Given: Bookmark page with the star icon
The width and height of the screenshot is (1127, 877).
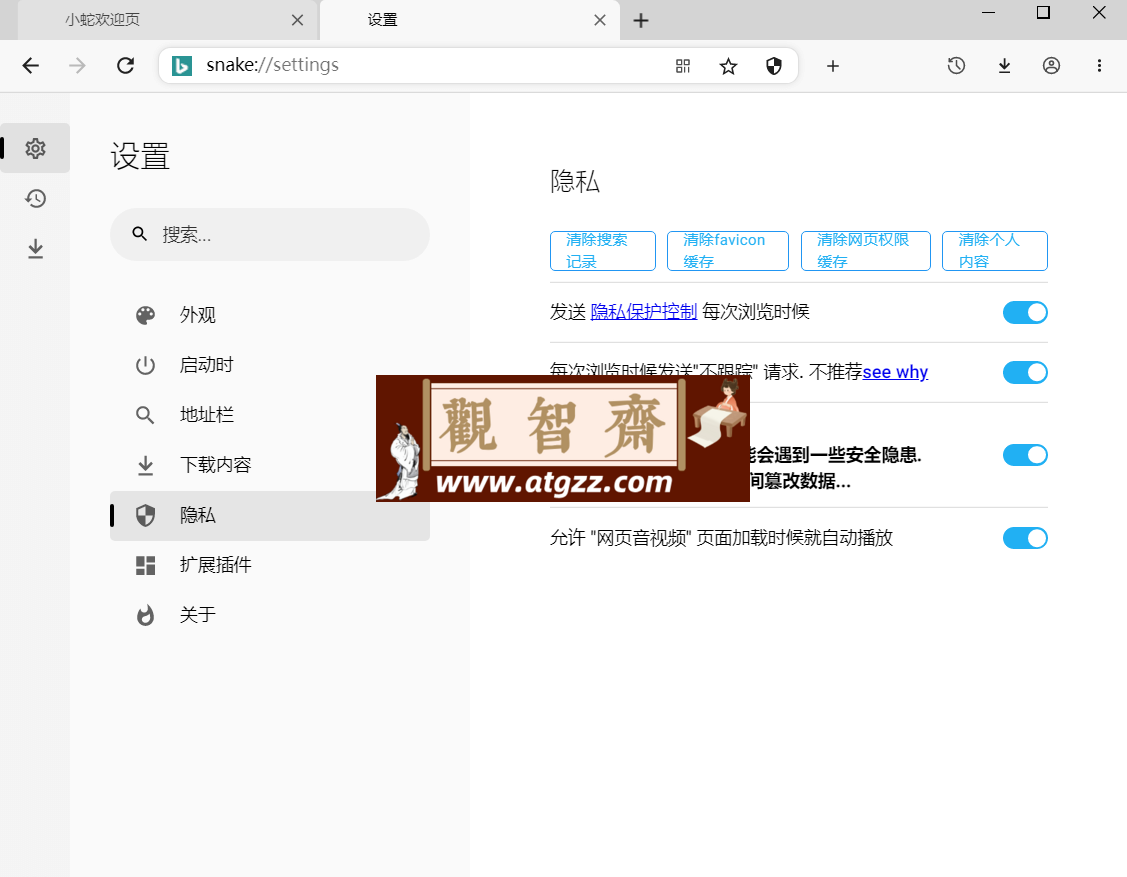Looking at the screenshot, I should pyautogui.click(x=728, y=66).
